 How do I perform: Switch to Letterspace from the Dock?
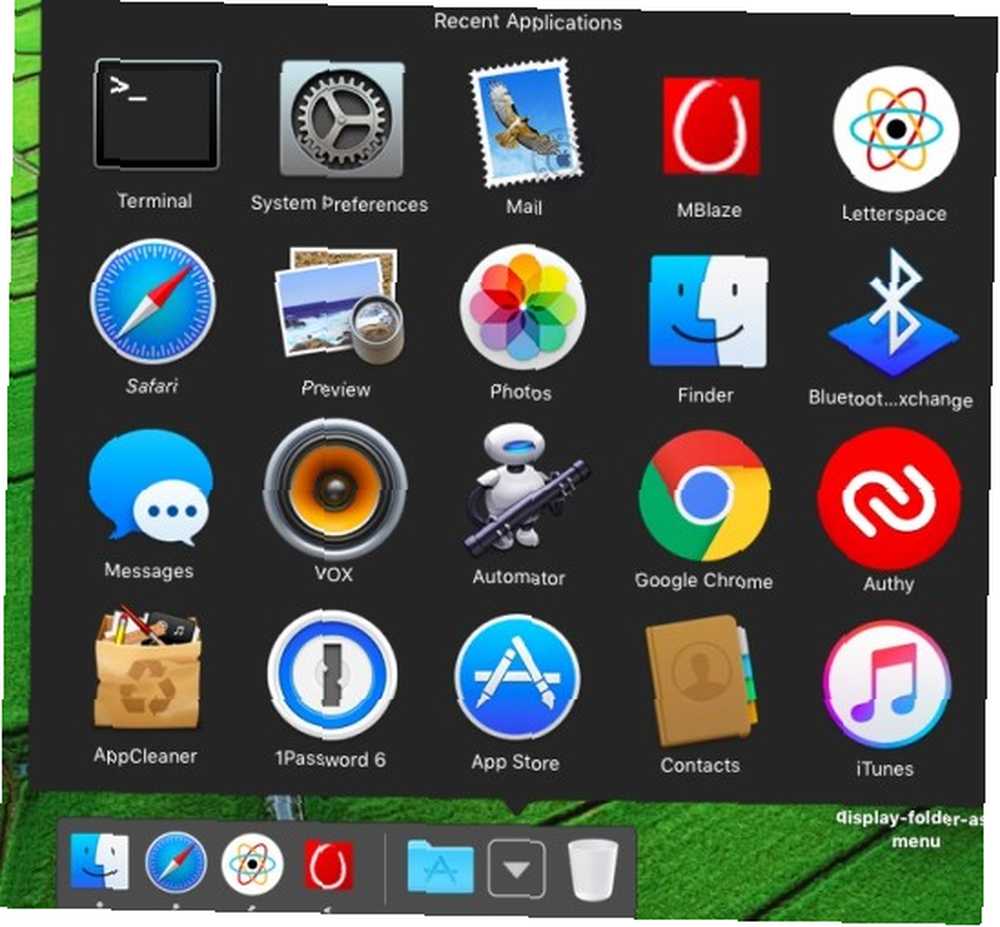252,863
